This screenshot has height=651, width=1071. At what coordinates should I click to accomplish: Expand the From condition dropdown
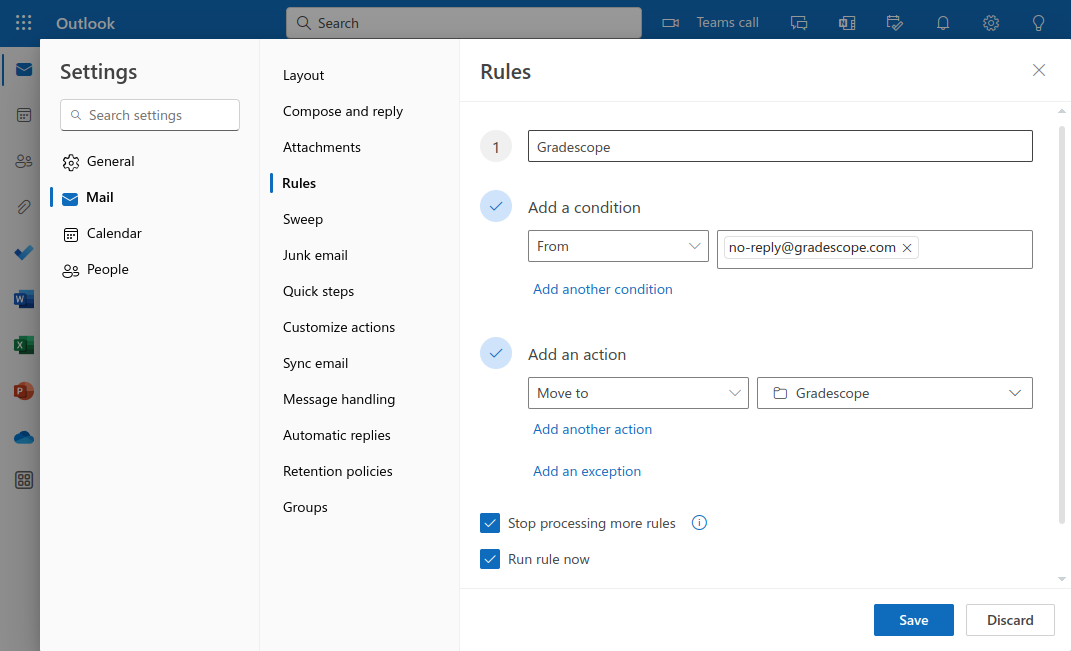tap(618, 246)
